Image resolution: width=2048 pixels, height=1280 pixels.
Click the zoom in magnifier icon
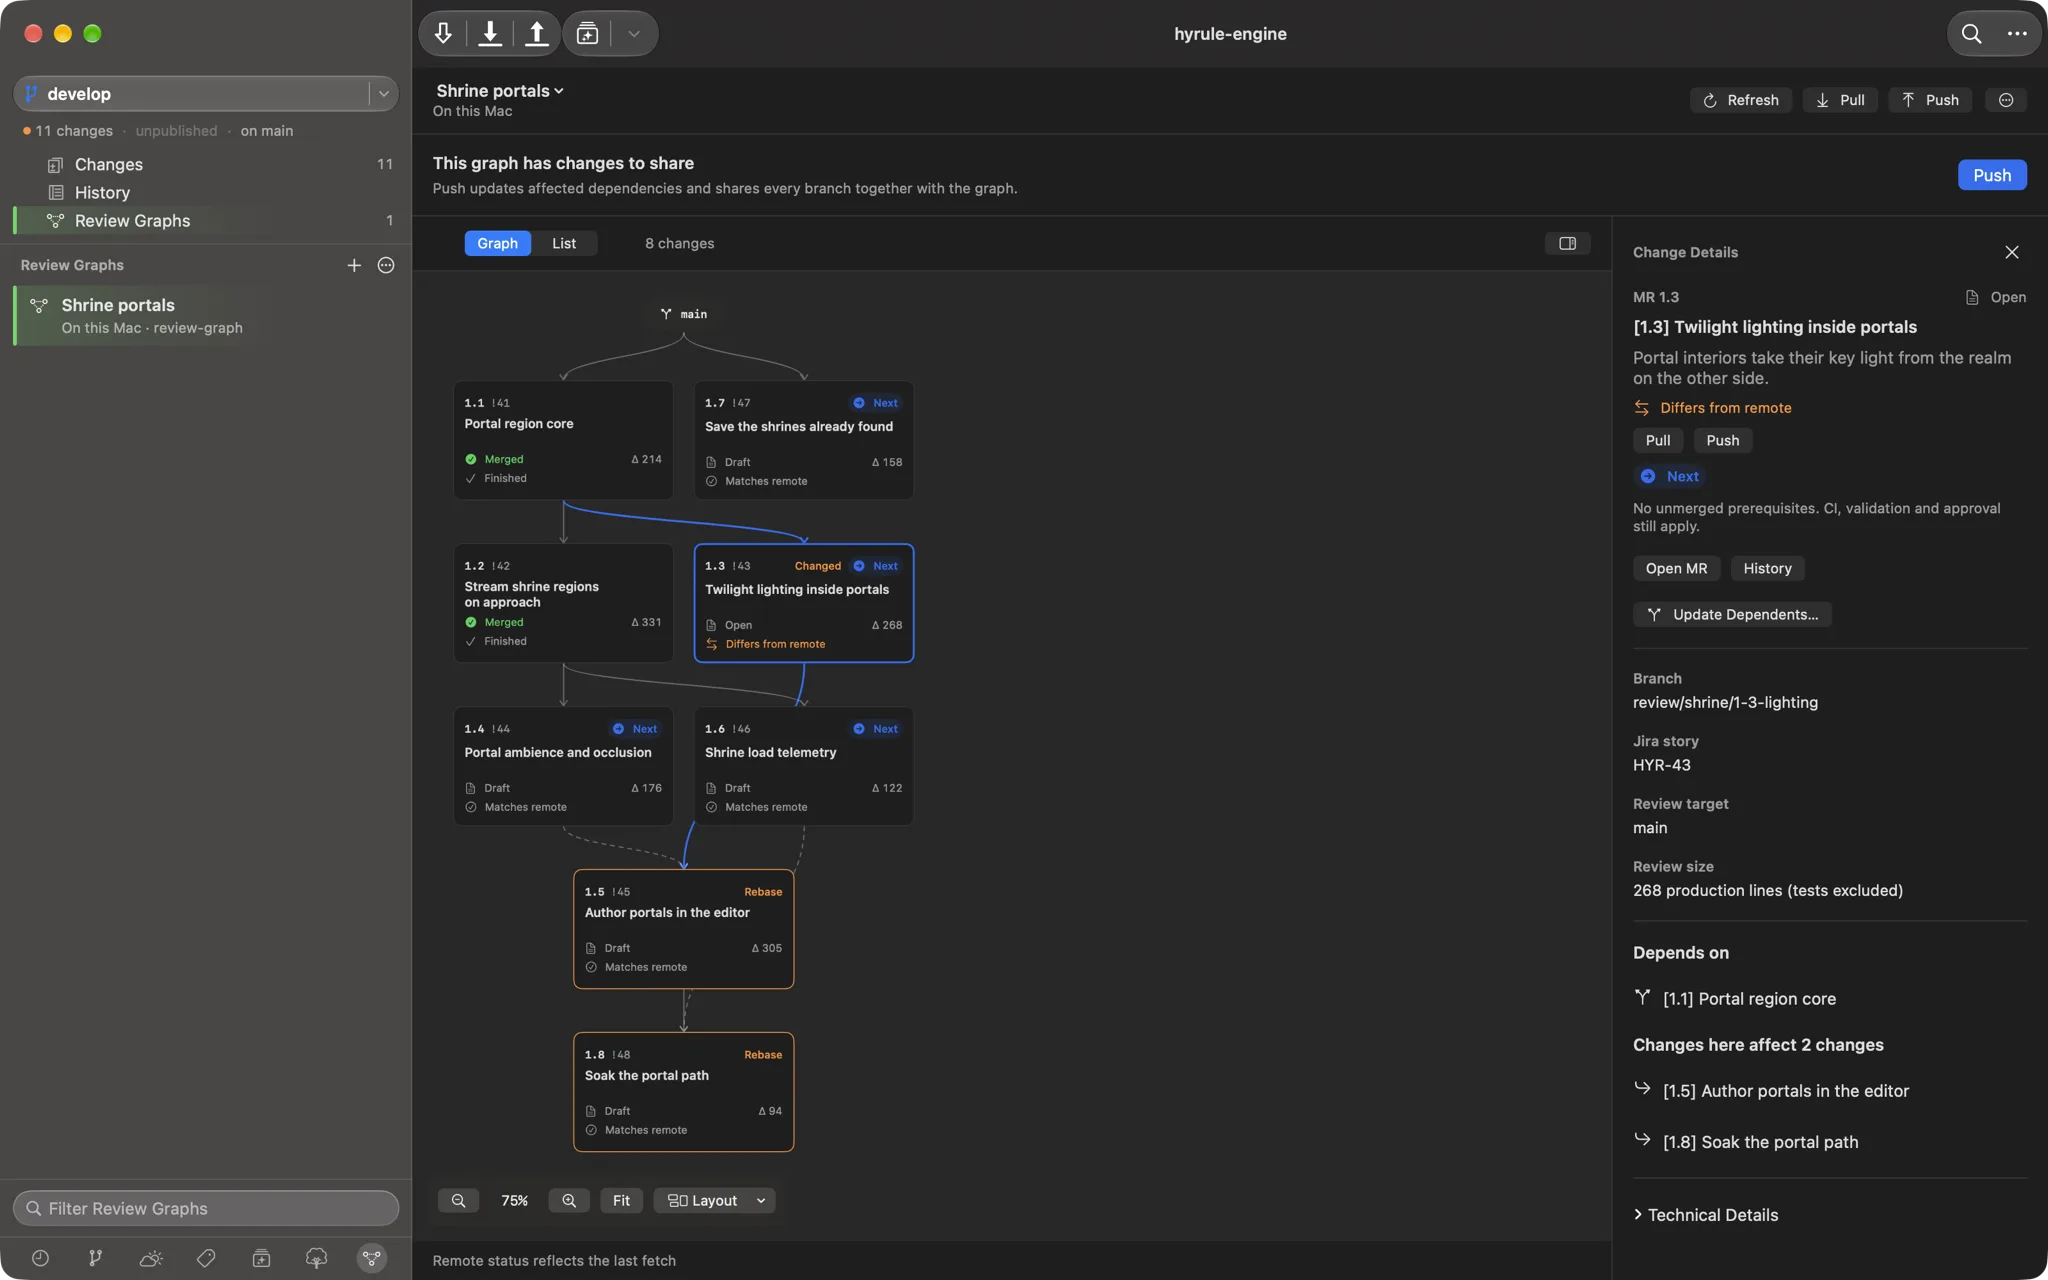569,1200
